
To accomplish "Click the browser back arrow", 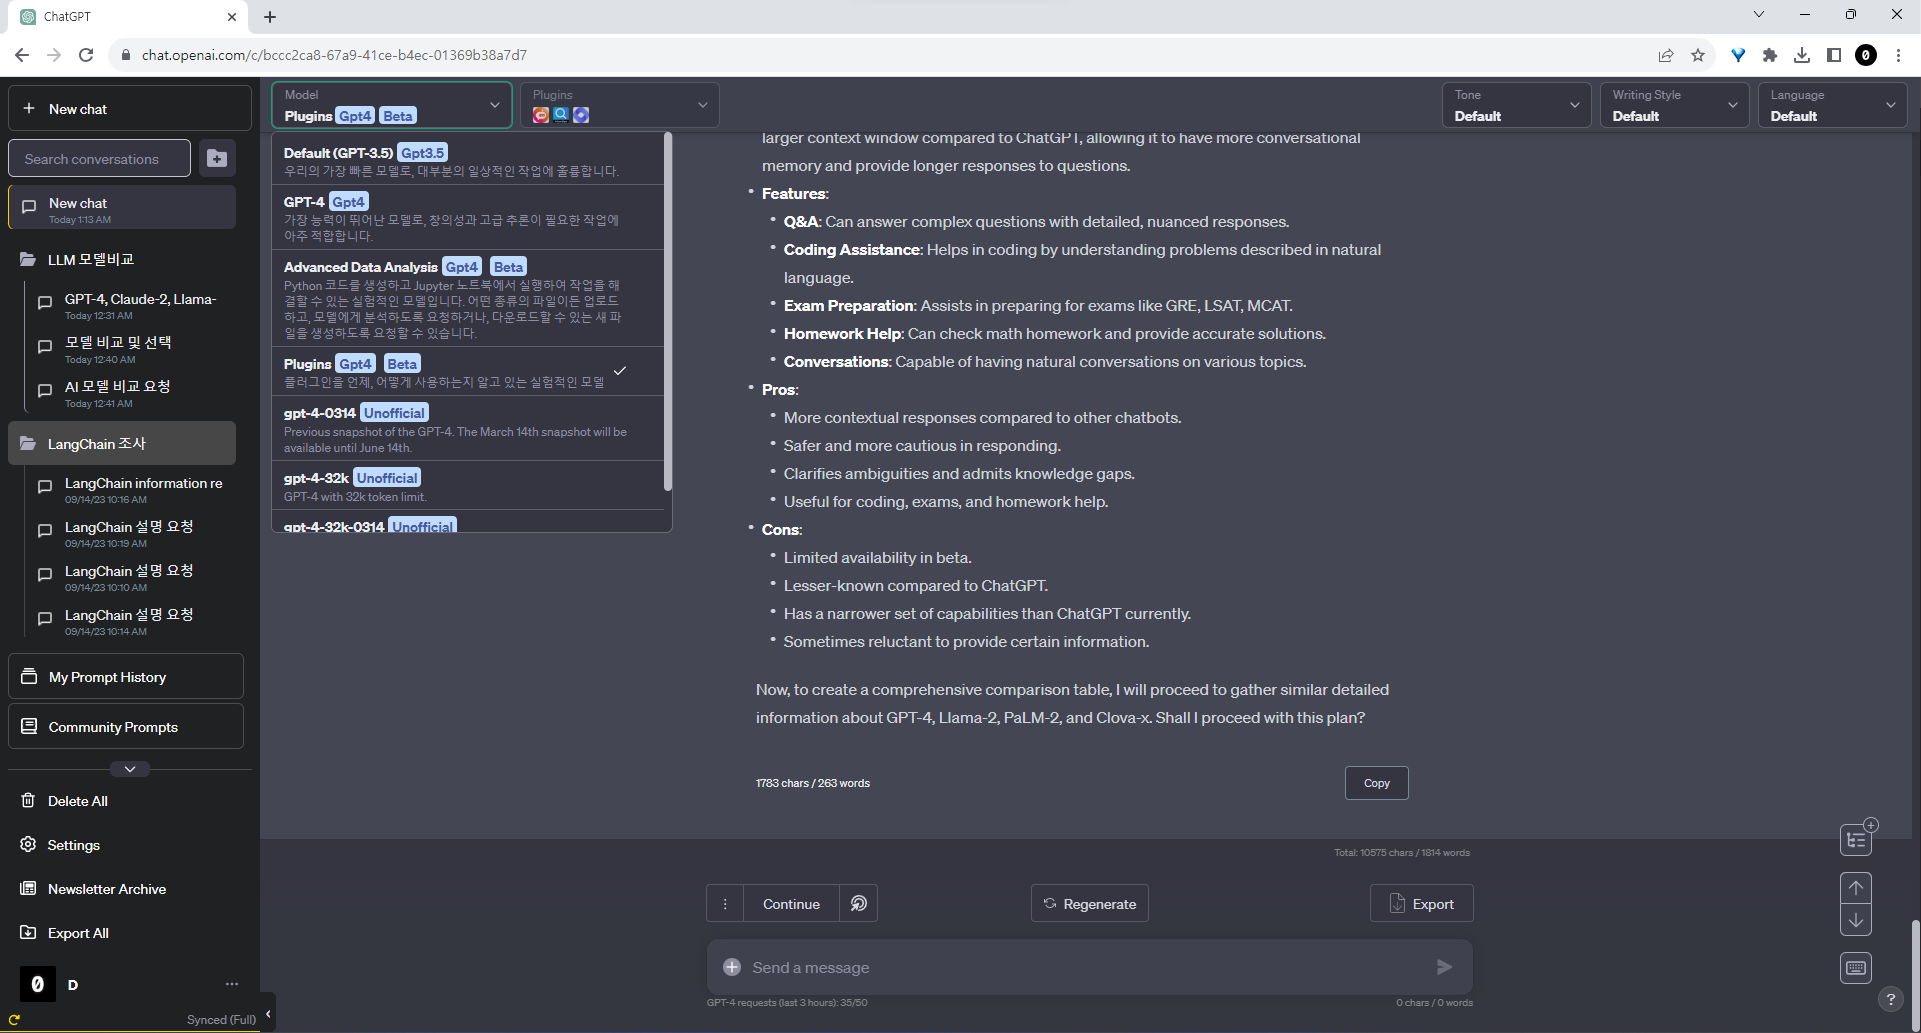I will (x=22, y=55).
